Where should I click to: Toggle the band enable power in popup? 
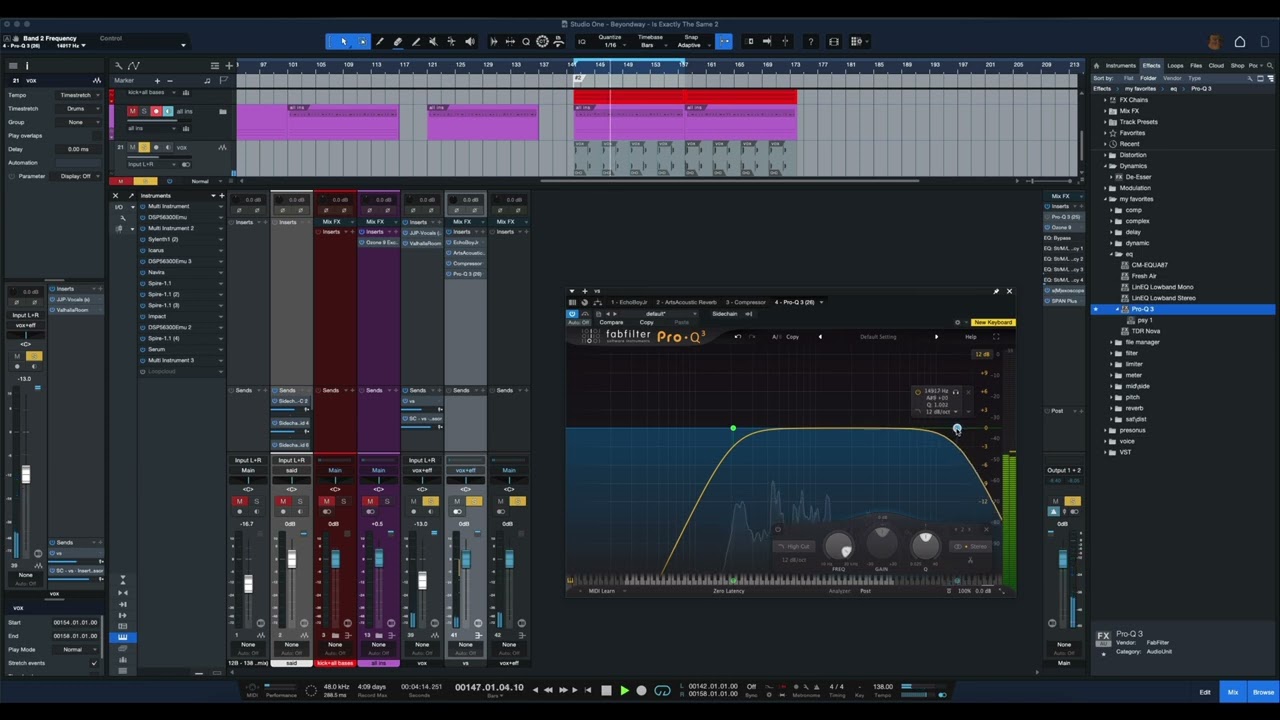[918, 392]
